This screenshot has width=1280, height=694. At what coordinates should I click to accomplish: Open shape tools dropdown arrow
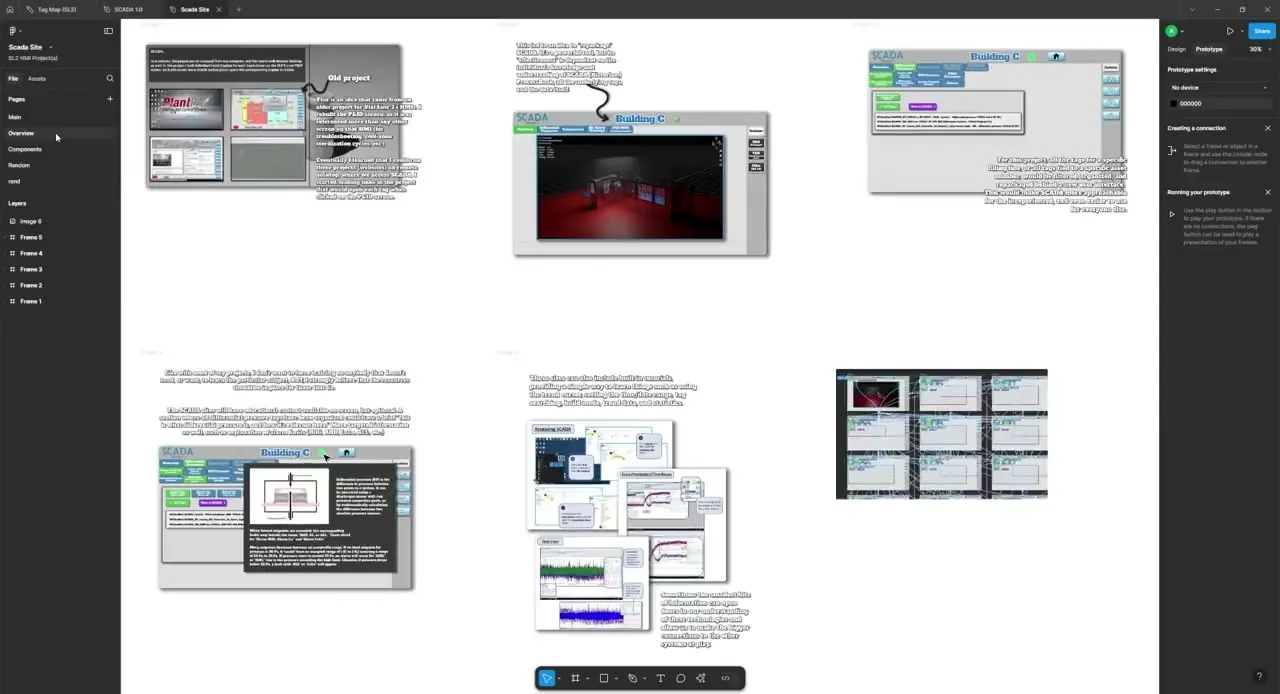coord(616,679)
